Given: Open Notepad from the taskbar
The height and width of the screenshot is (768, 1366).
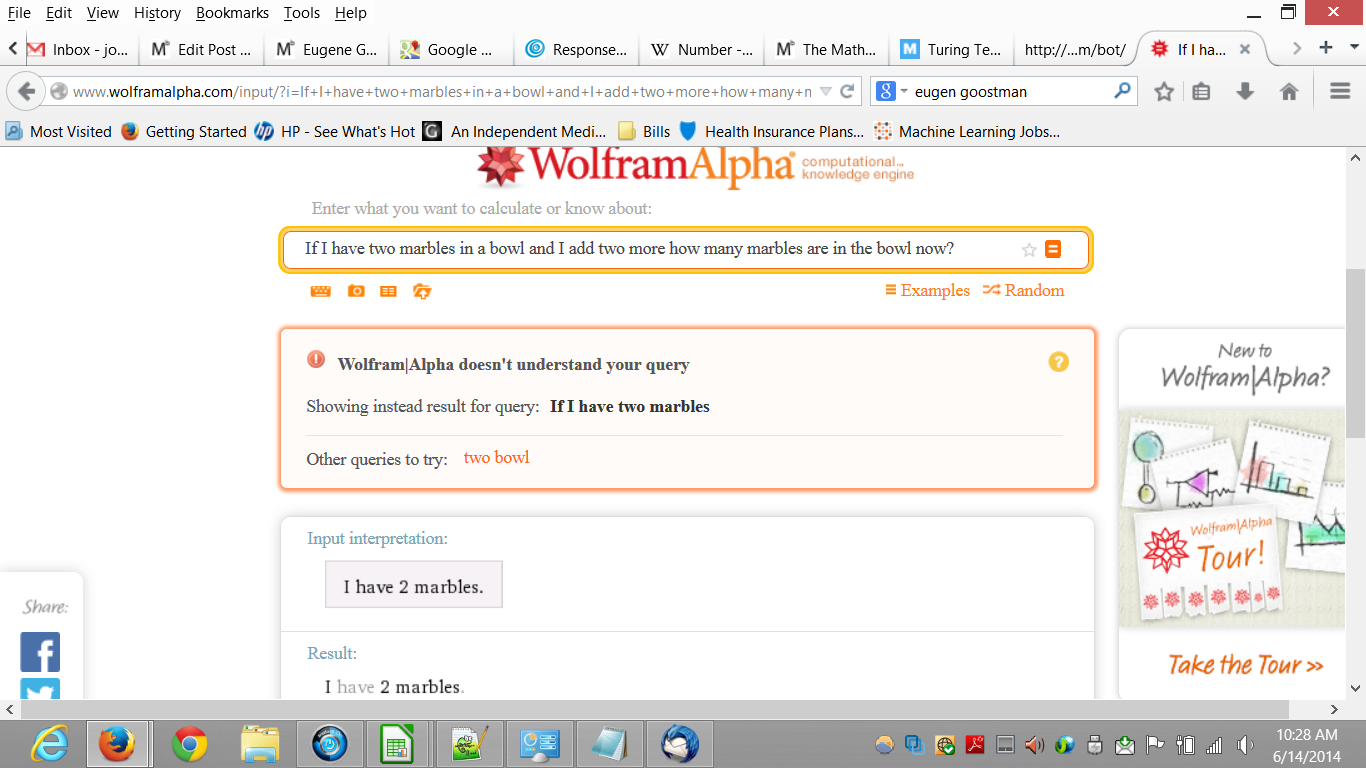Looking at the screenshot, I should point(608,744).
